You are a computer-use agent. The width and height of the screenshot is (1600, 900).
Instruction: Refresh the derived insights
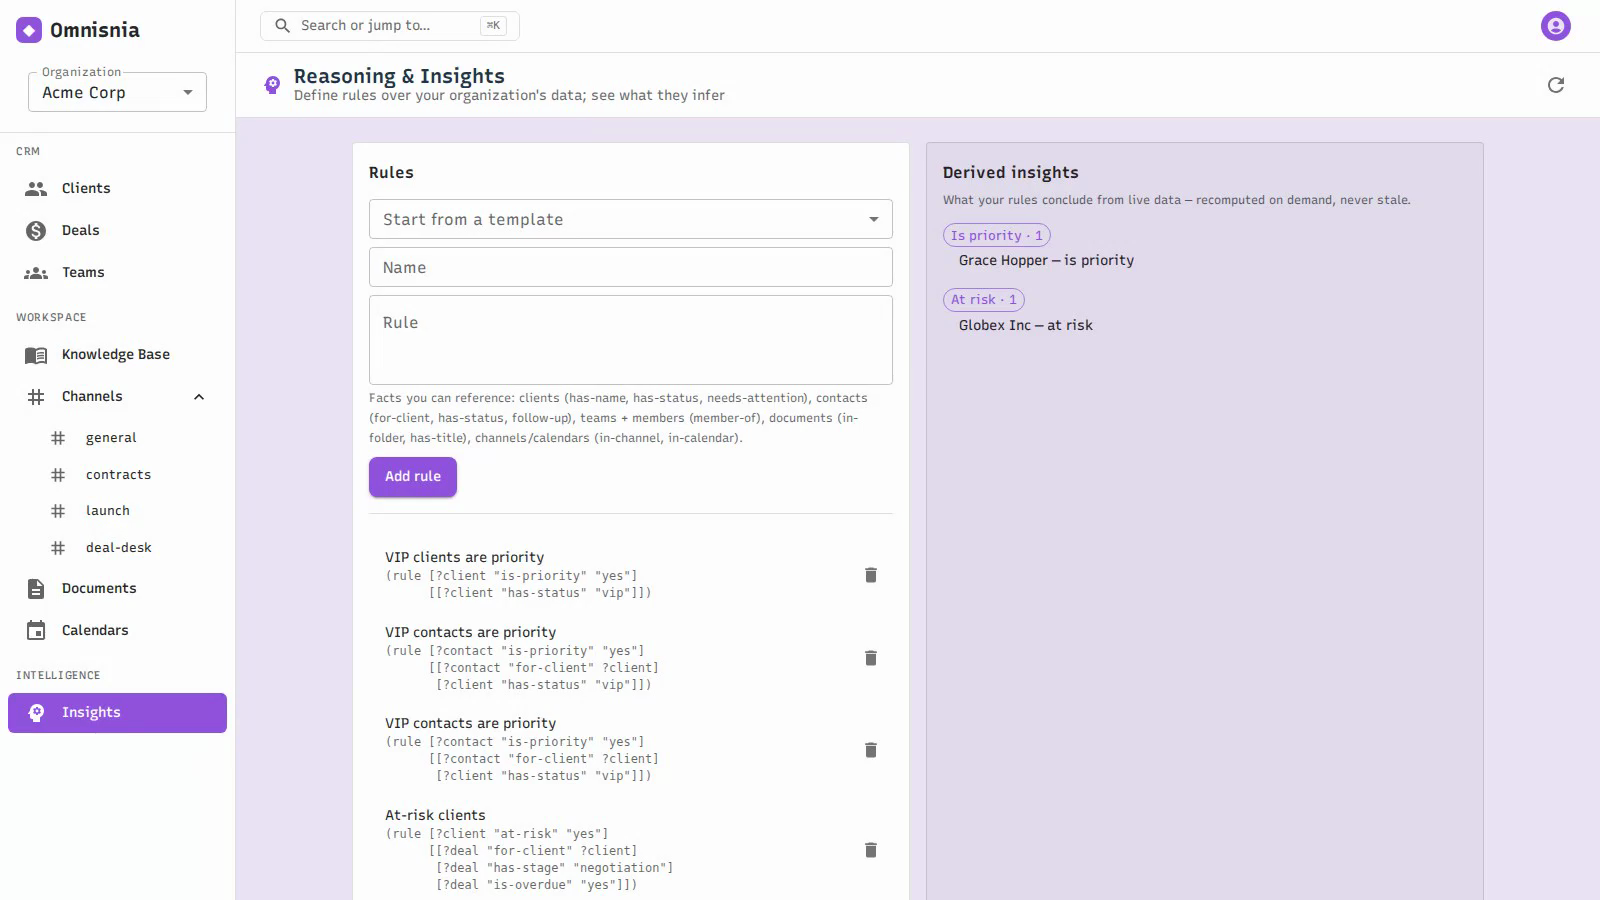click(1555, 85)
